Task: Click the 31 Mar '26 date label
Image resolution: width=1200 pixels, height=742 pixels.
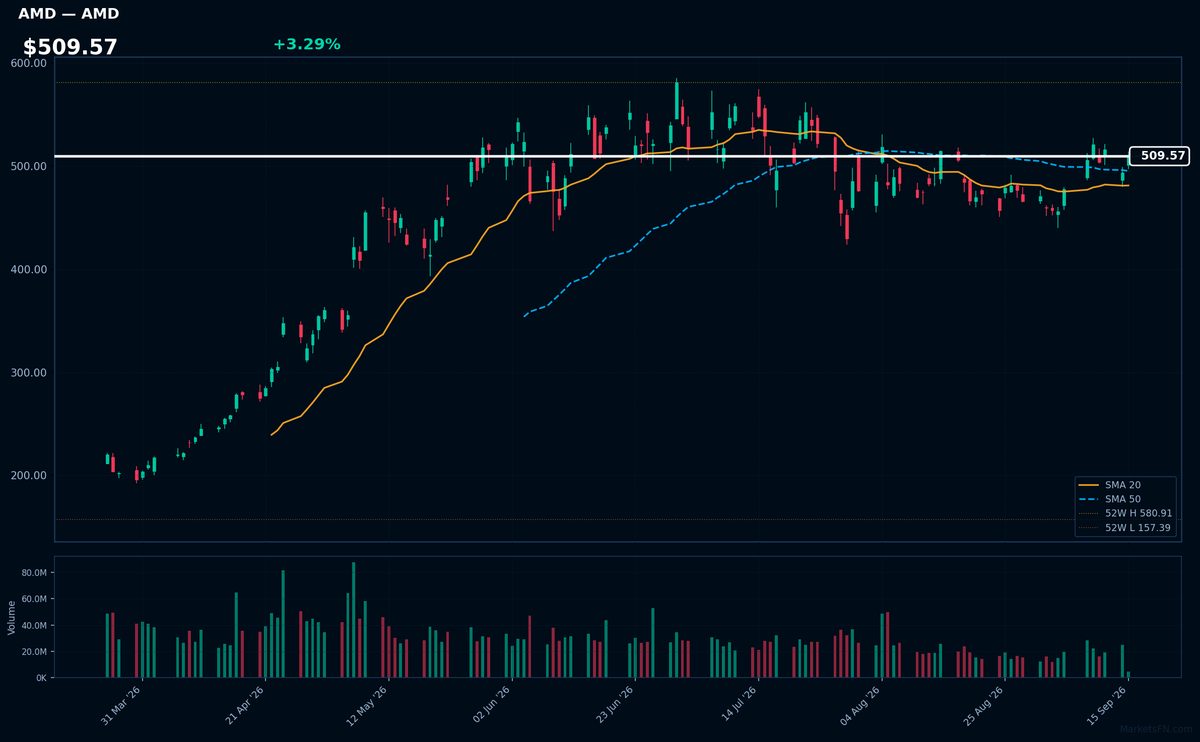Action: pyautogui.click(x=122, y=704)
